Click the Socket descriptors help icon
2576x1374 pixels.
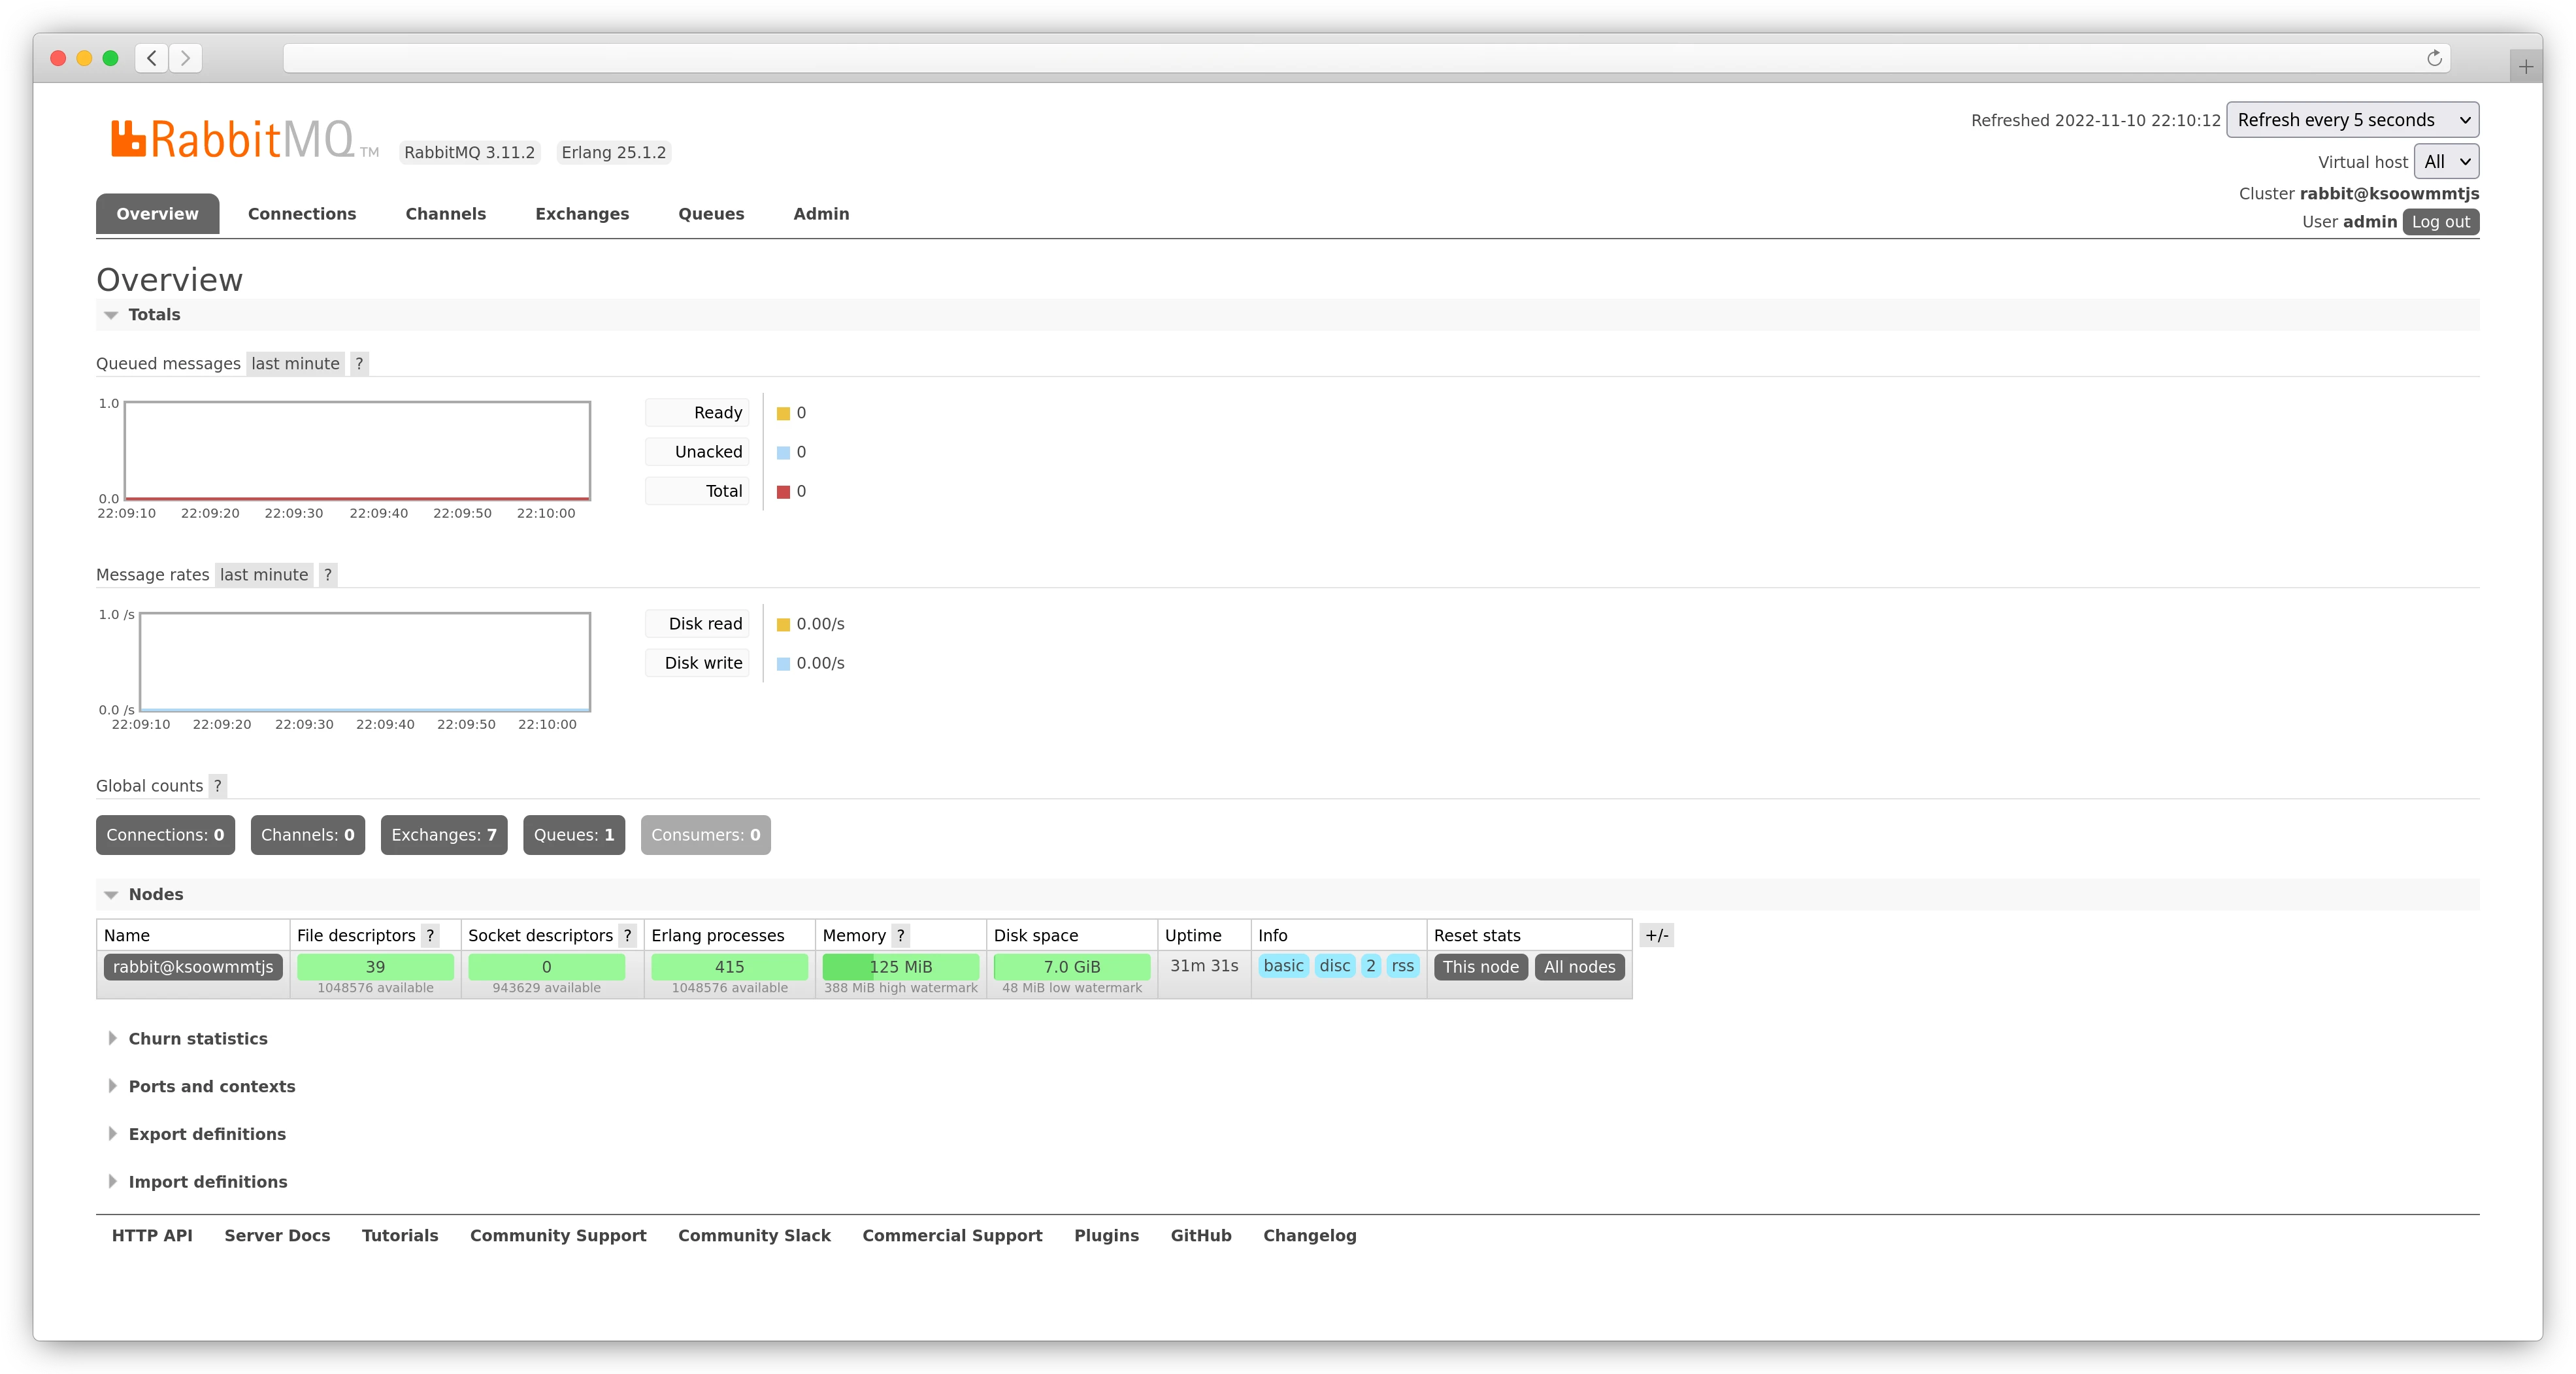tap(627, 935)
